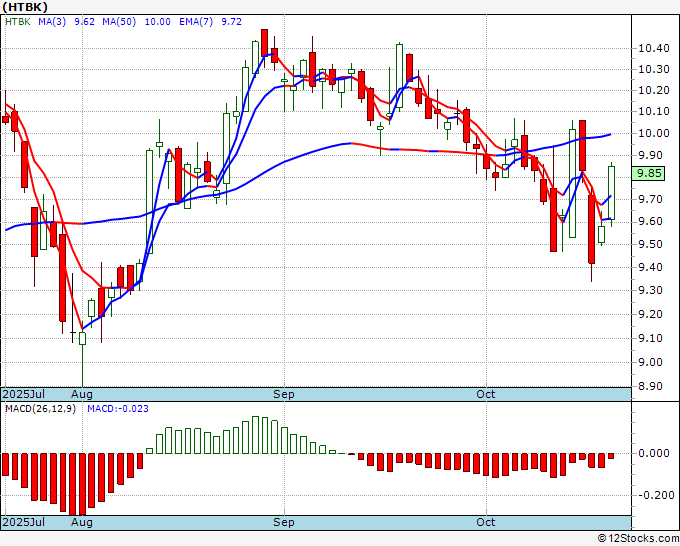
Task: Click the 10.00 price axis label
Action: tap(654, 133)
